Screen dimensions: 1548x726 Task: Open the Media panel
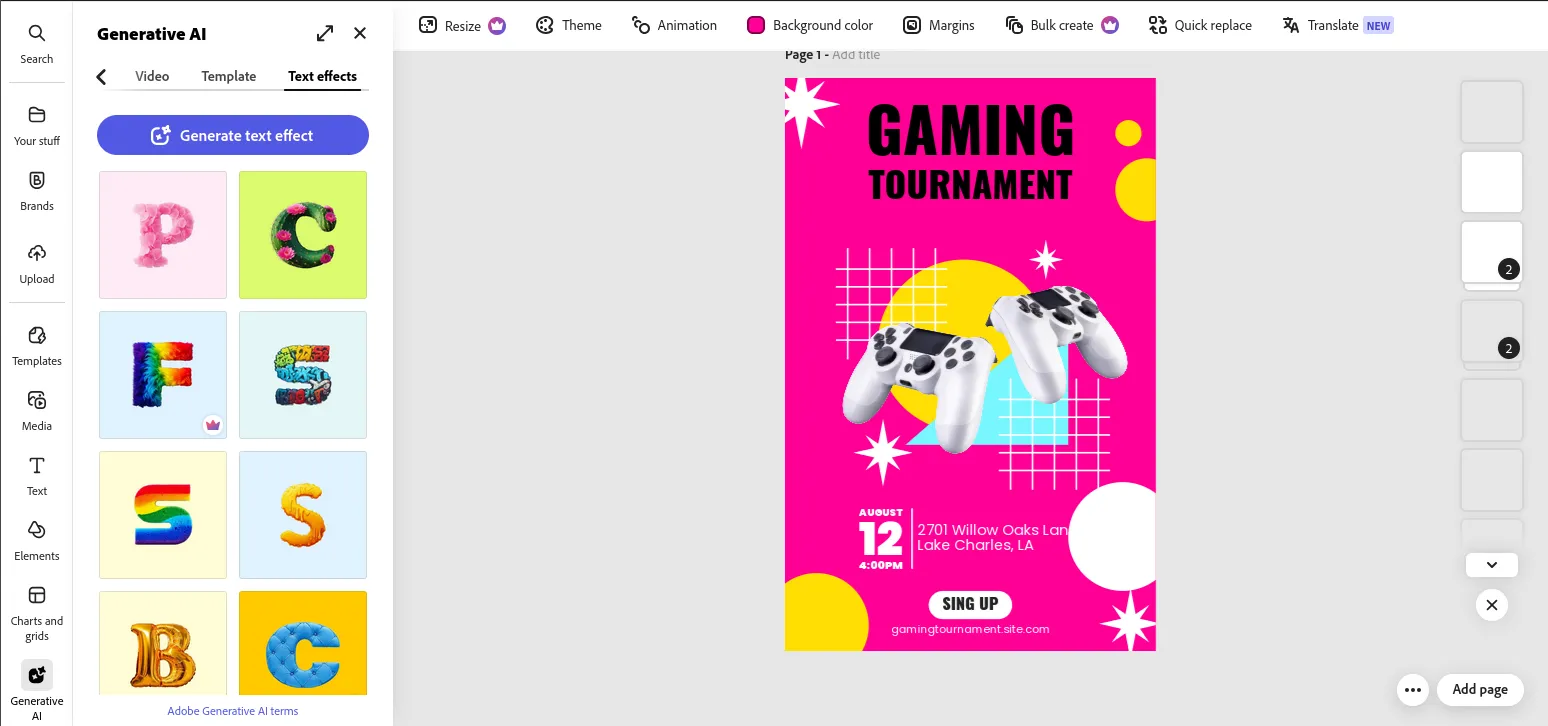[x=36, y=410]
